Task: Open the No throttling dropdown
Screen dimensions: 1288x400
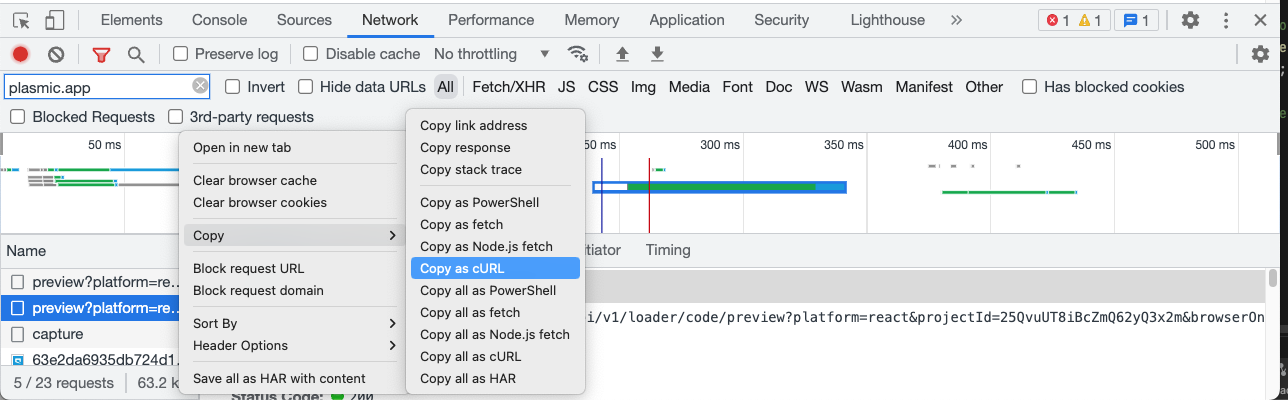Action: click(492, 54)
